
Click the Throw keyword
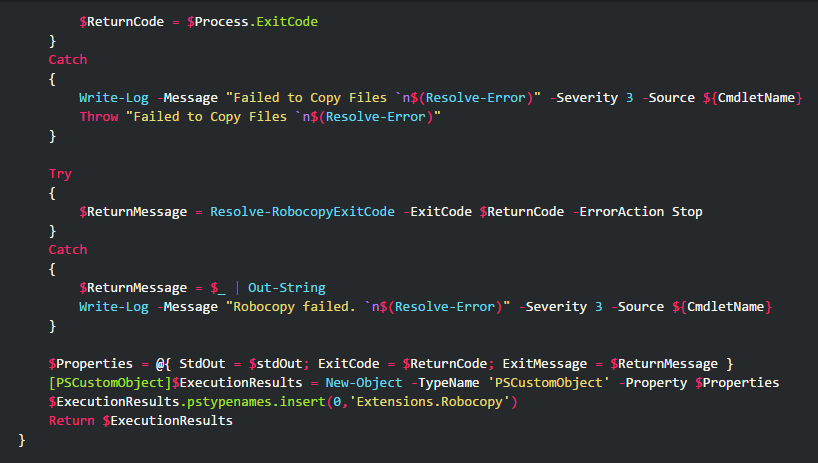click(99, 117)
